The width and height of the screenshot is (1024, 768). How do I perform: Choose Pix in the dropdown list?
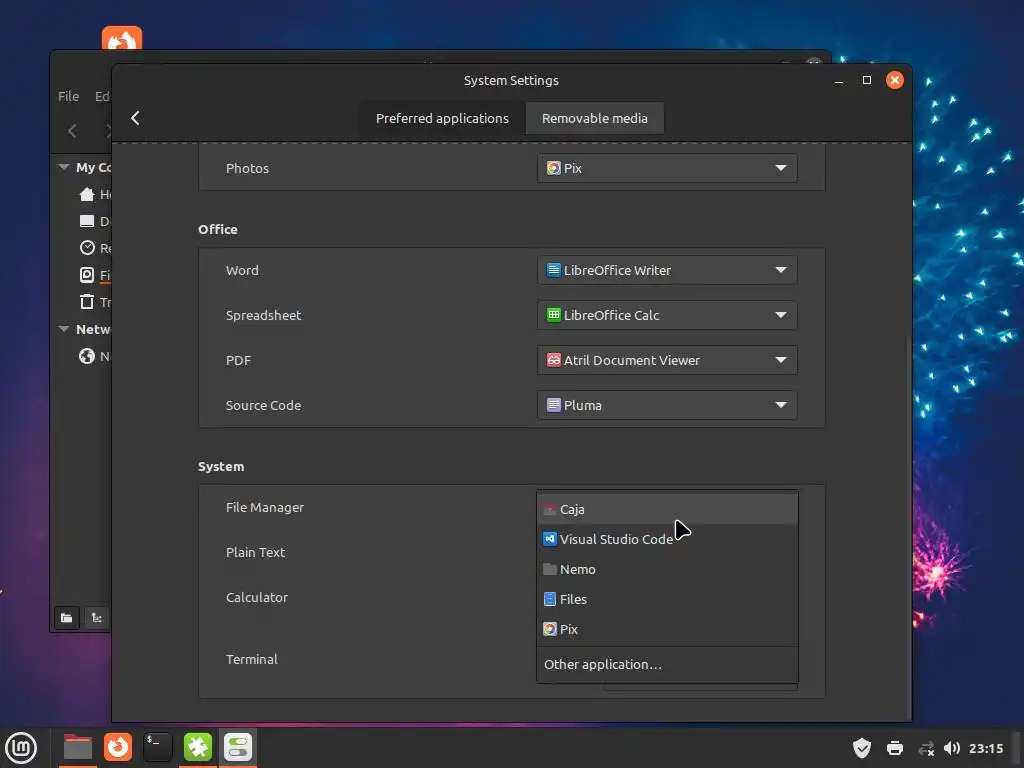coord(667,630)
